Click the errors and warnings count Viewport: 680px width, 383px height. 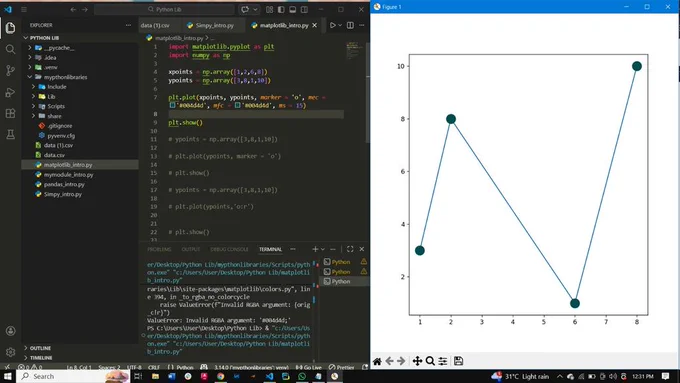[30, 367]
